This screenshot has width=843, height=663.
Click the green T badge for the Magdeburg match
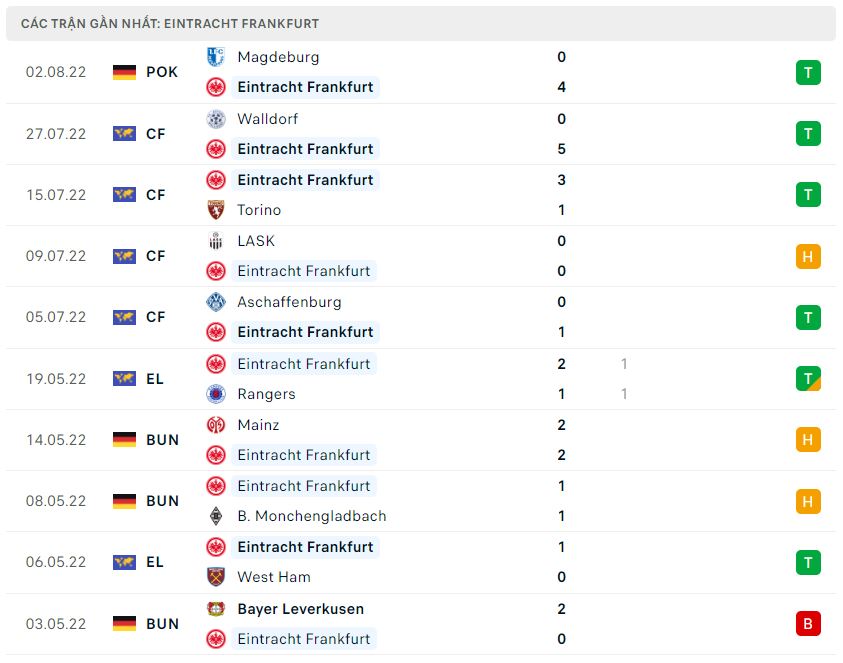point(808,72)
